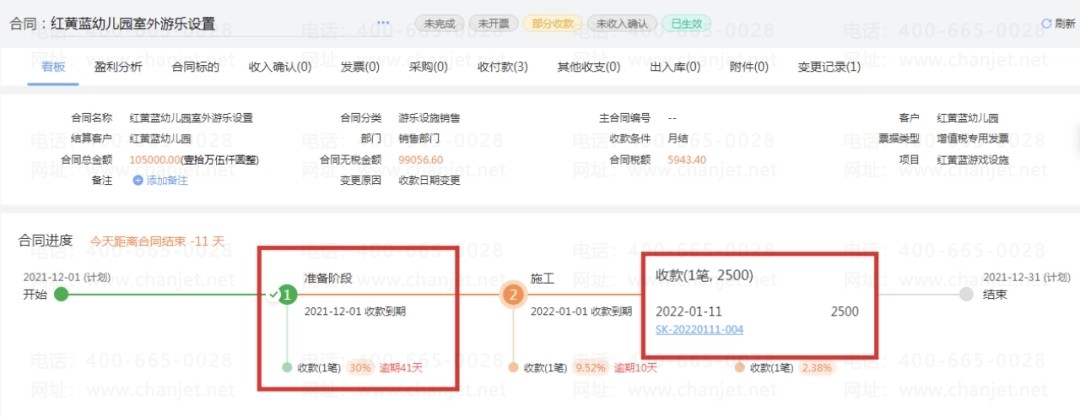This screenshot has width=1080, height=417.
Task: Click the refresh icon at top right
Action: pos(1046,23)
